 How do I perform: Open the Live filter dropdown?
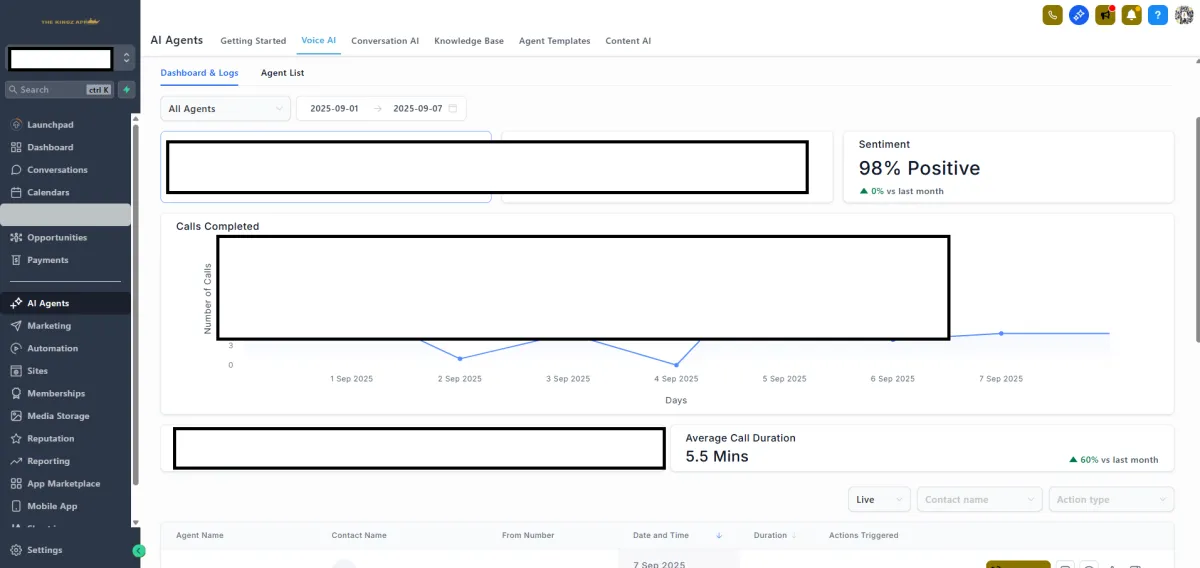click(x=879, y=500)
